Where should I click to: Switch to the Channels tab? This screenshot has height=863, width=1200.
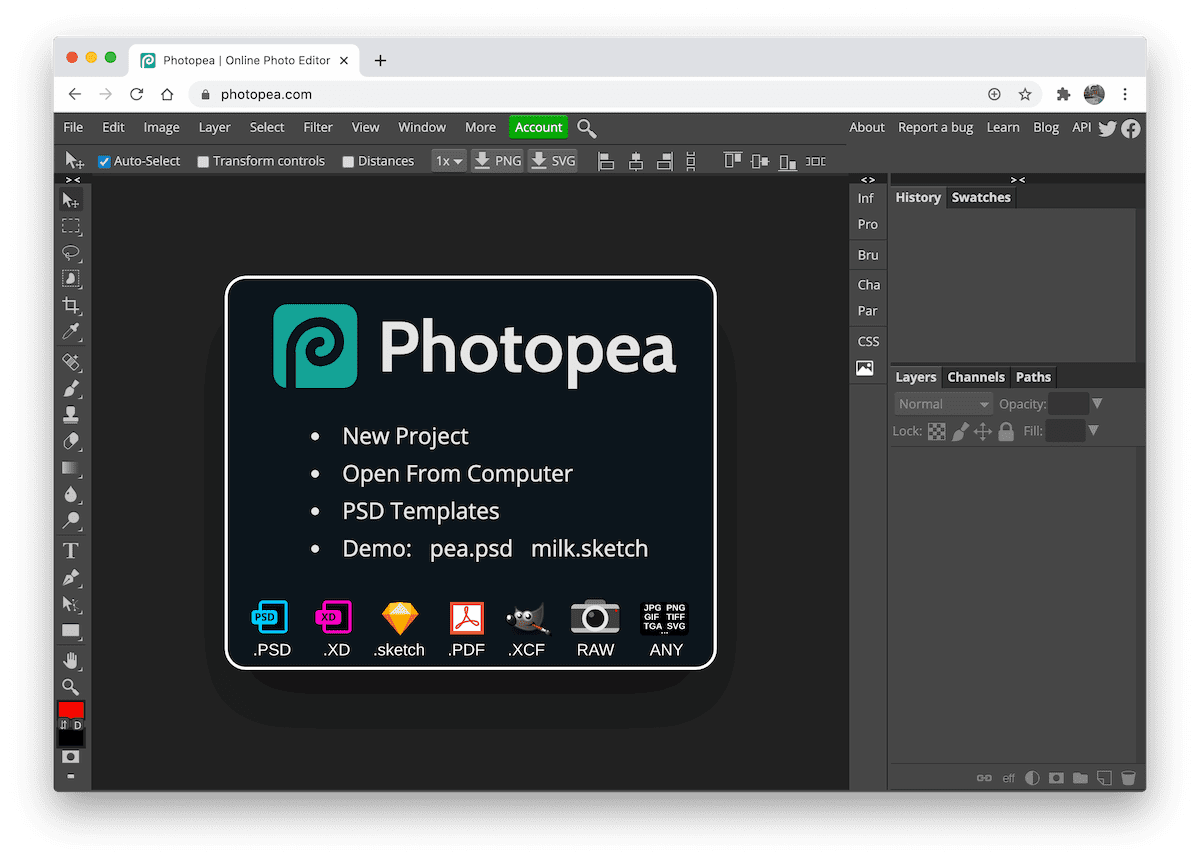click(975, 377)
